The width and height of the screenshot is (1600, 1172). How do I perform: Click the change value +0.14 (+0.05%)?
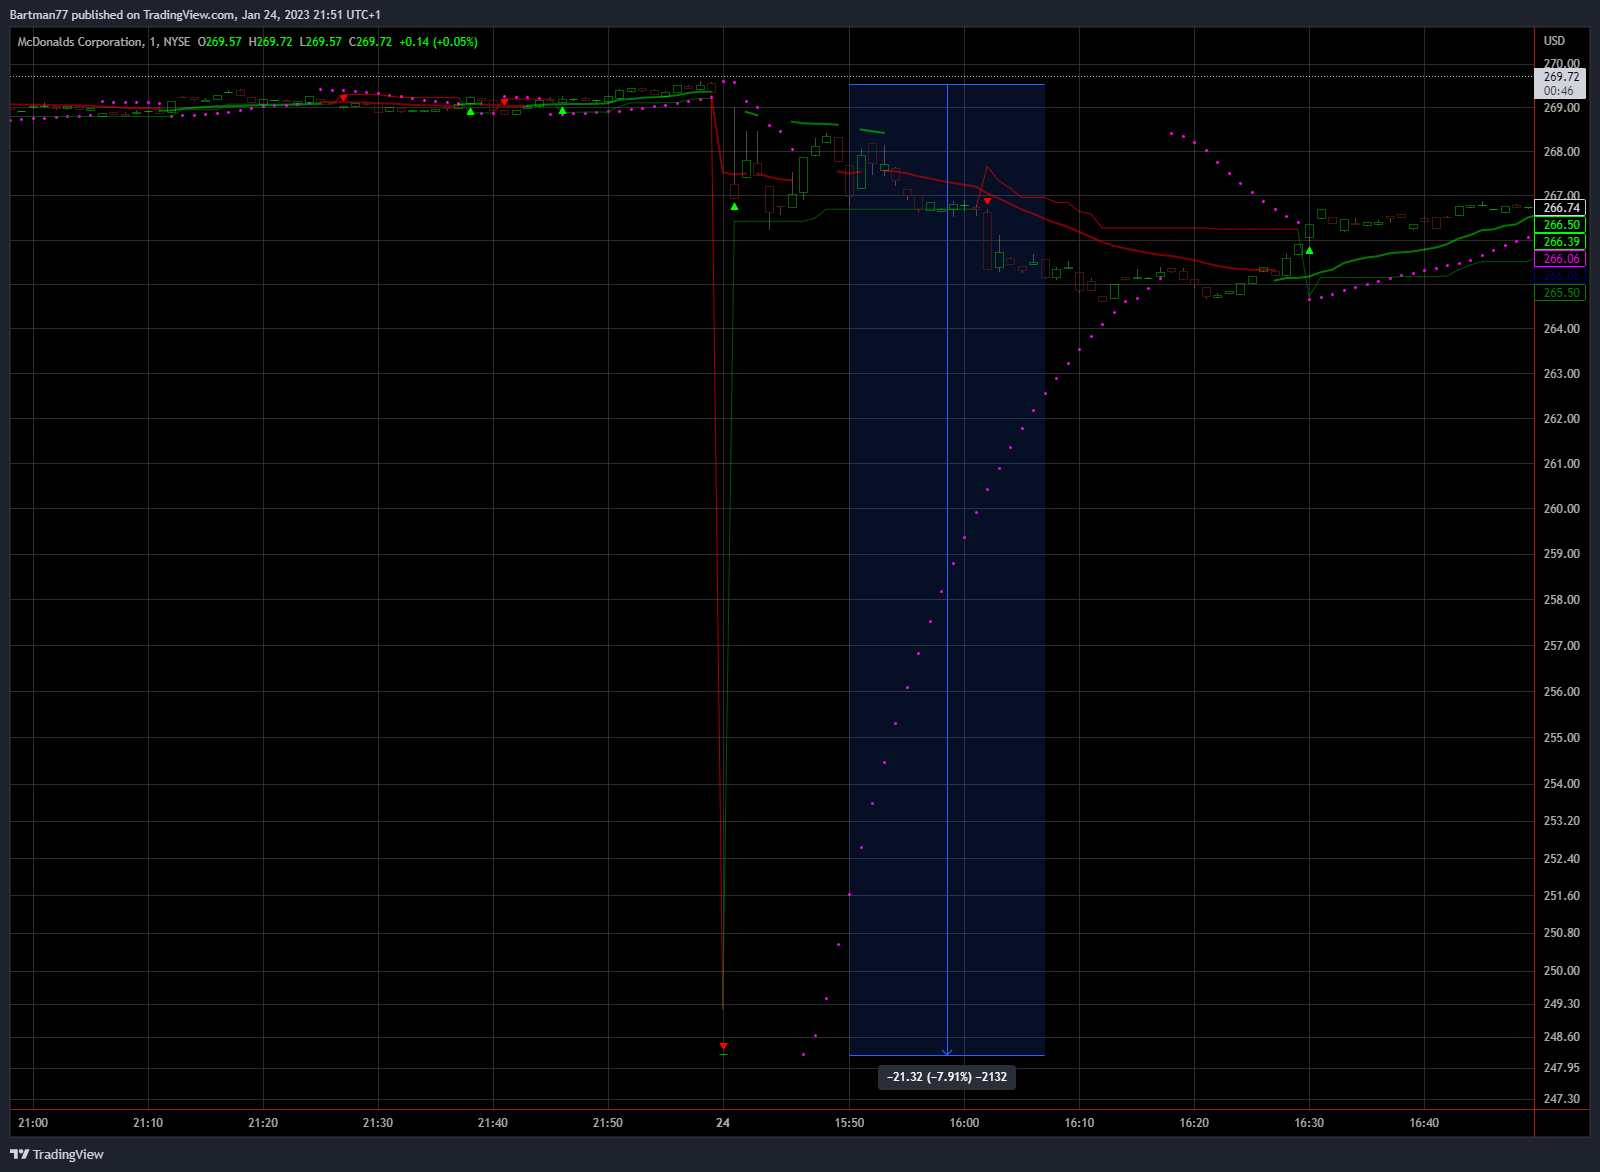pos(438,42)
